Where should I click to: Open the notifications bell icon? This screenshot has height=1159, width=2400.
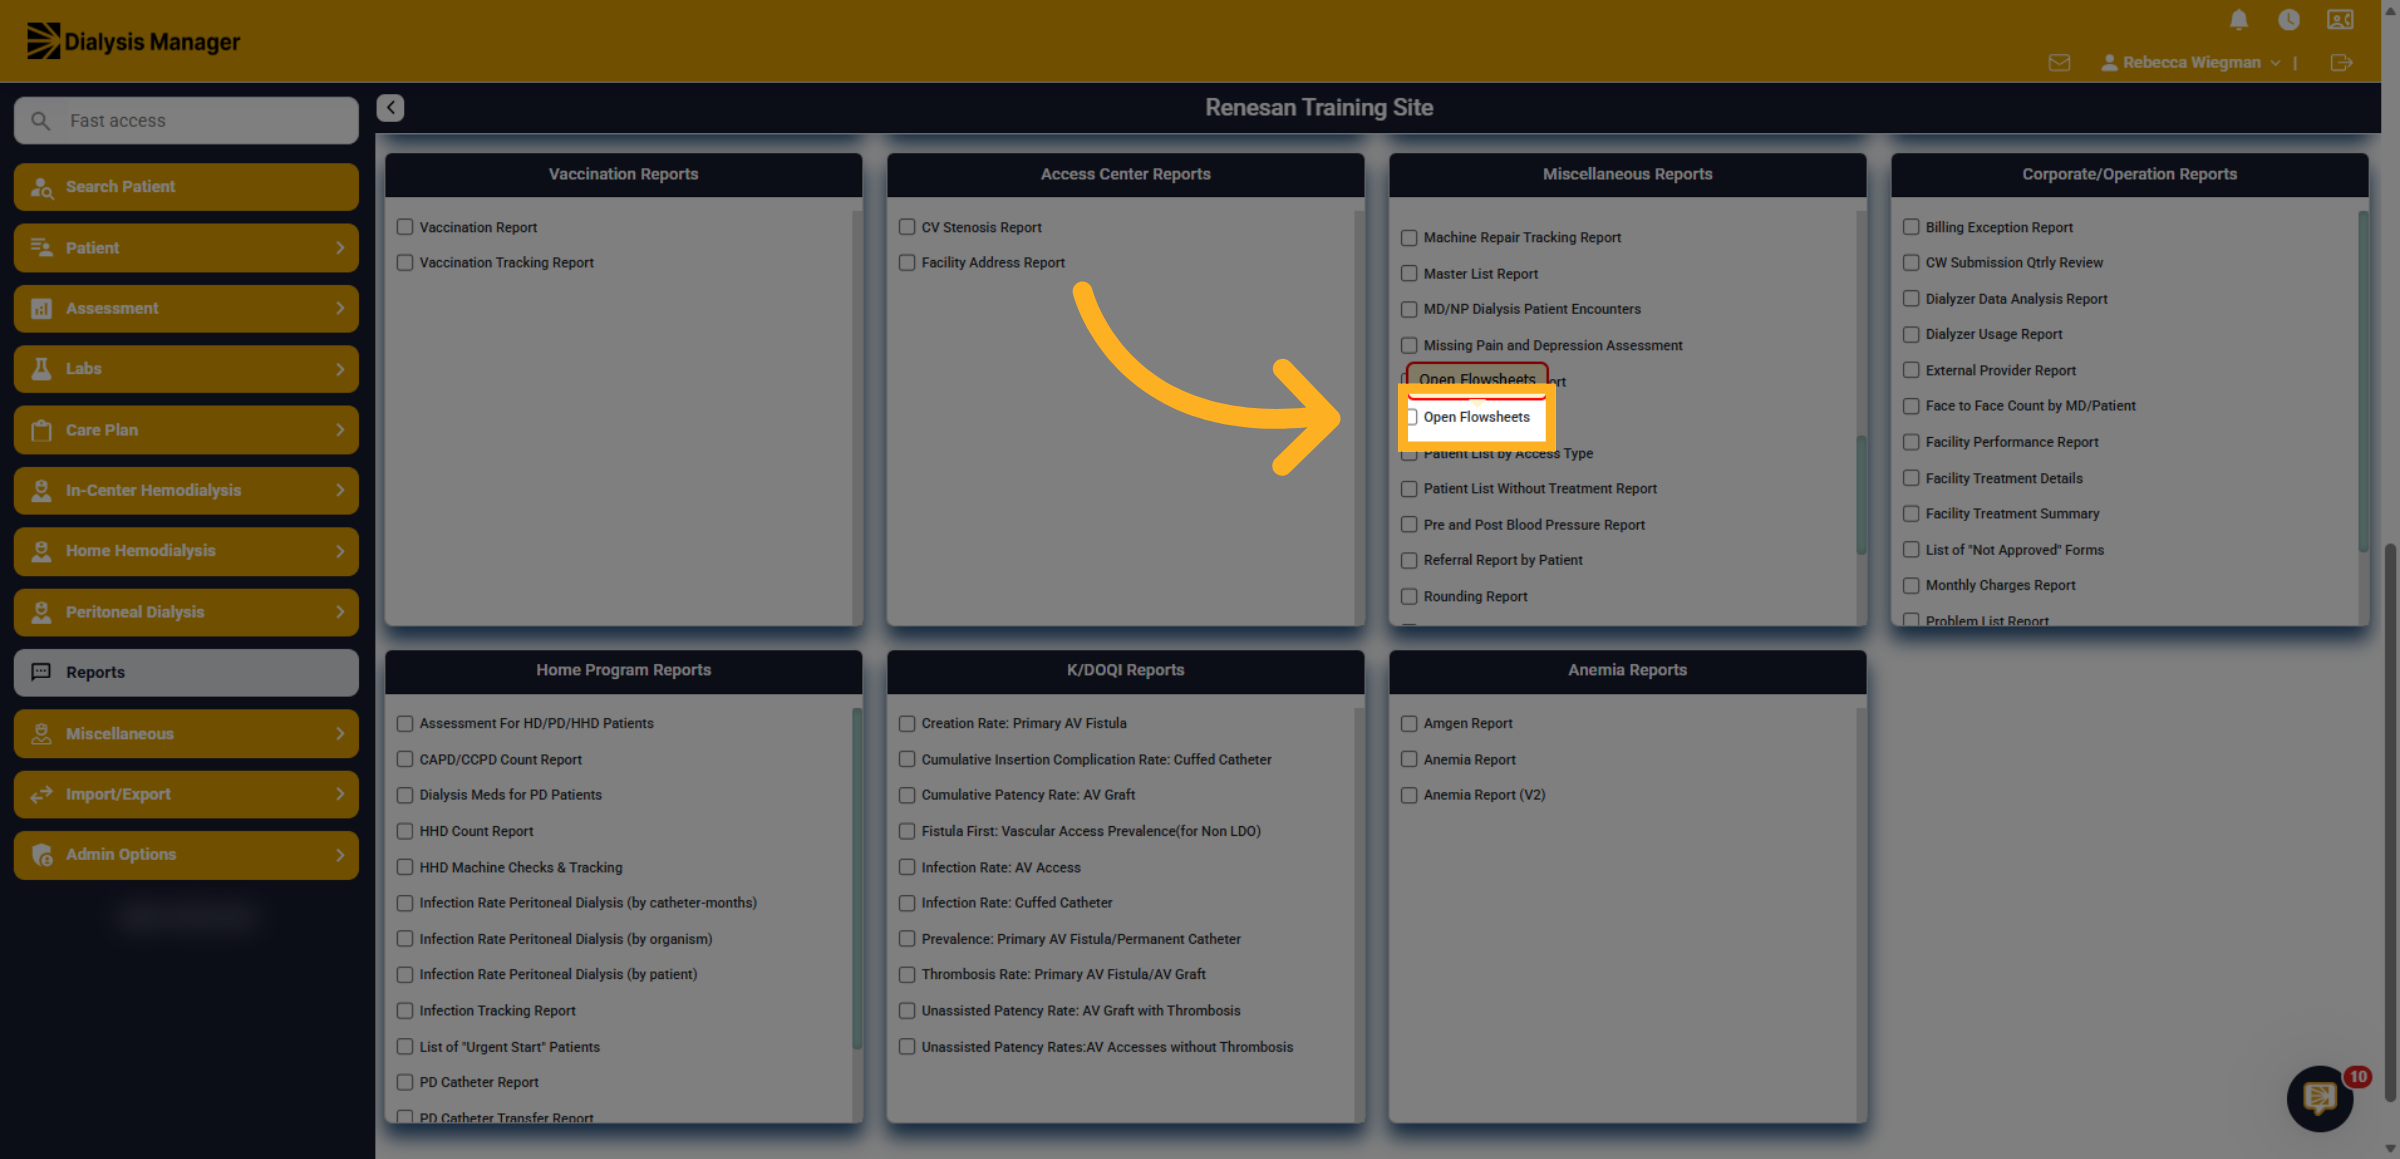pyautogui.click(x=2239, y=20)
